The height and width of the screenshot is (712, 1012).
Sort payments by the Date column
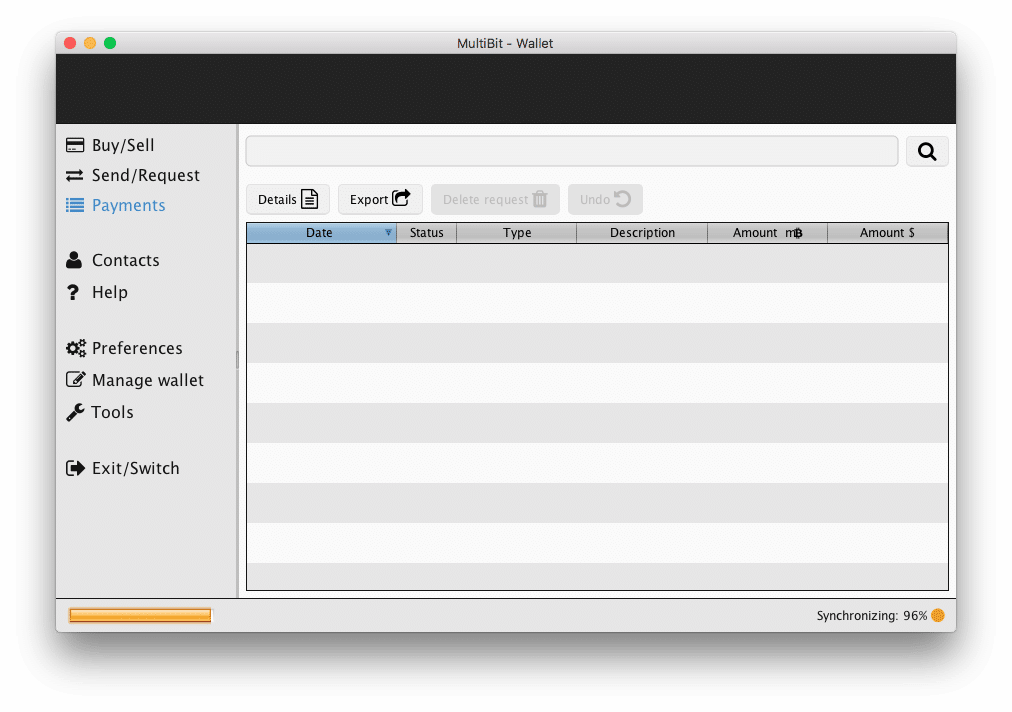(x=321, y=233)
